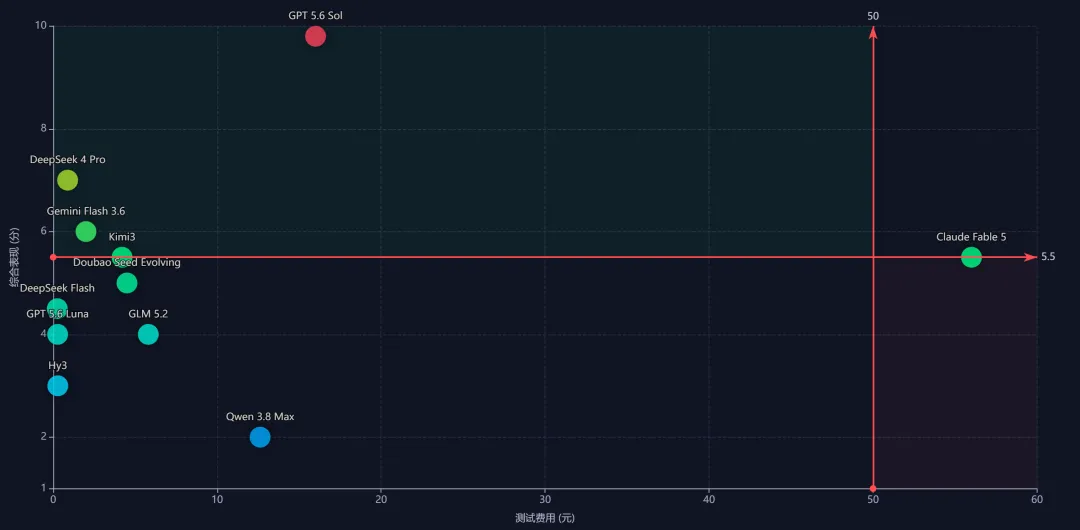Click the 'Hy3' label text
The height and width of the screenshot is (530, 1080).
coord(58,365)
